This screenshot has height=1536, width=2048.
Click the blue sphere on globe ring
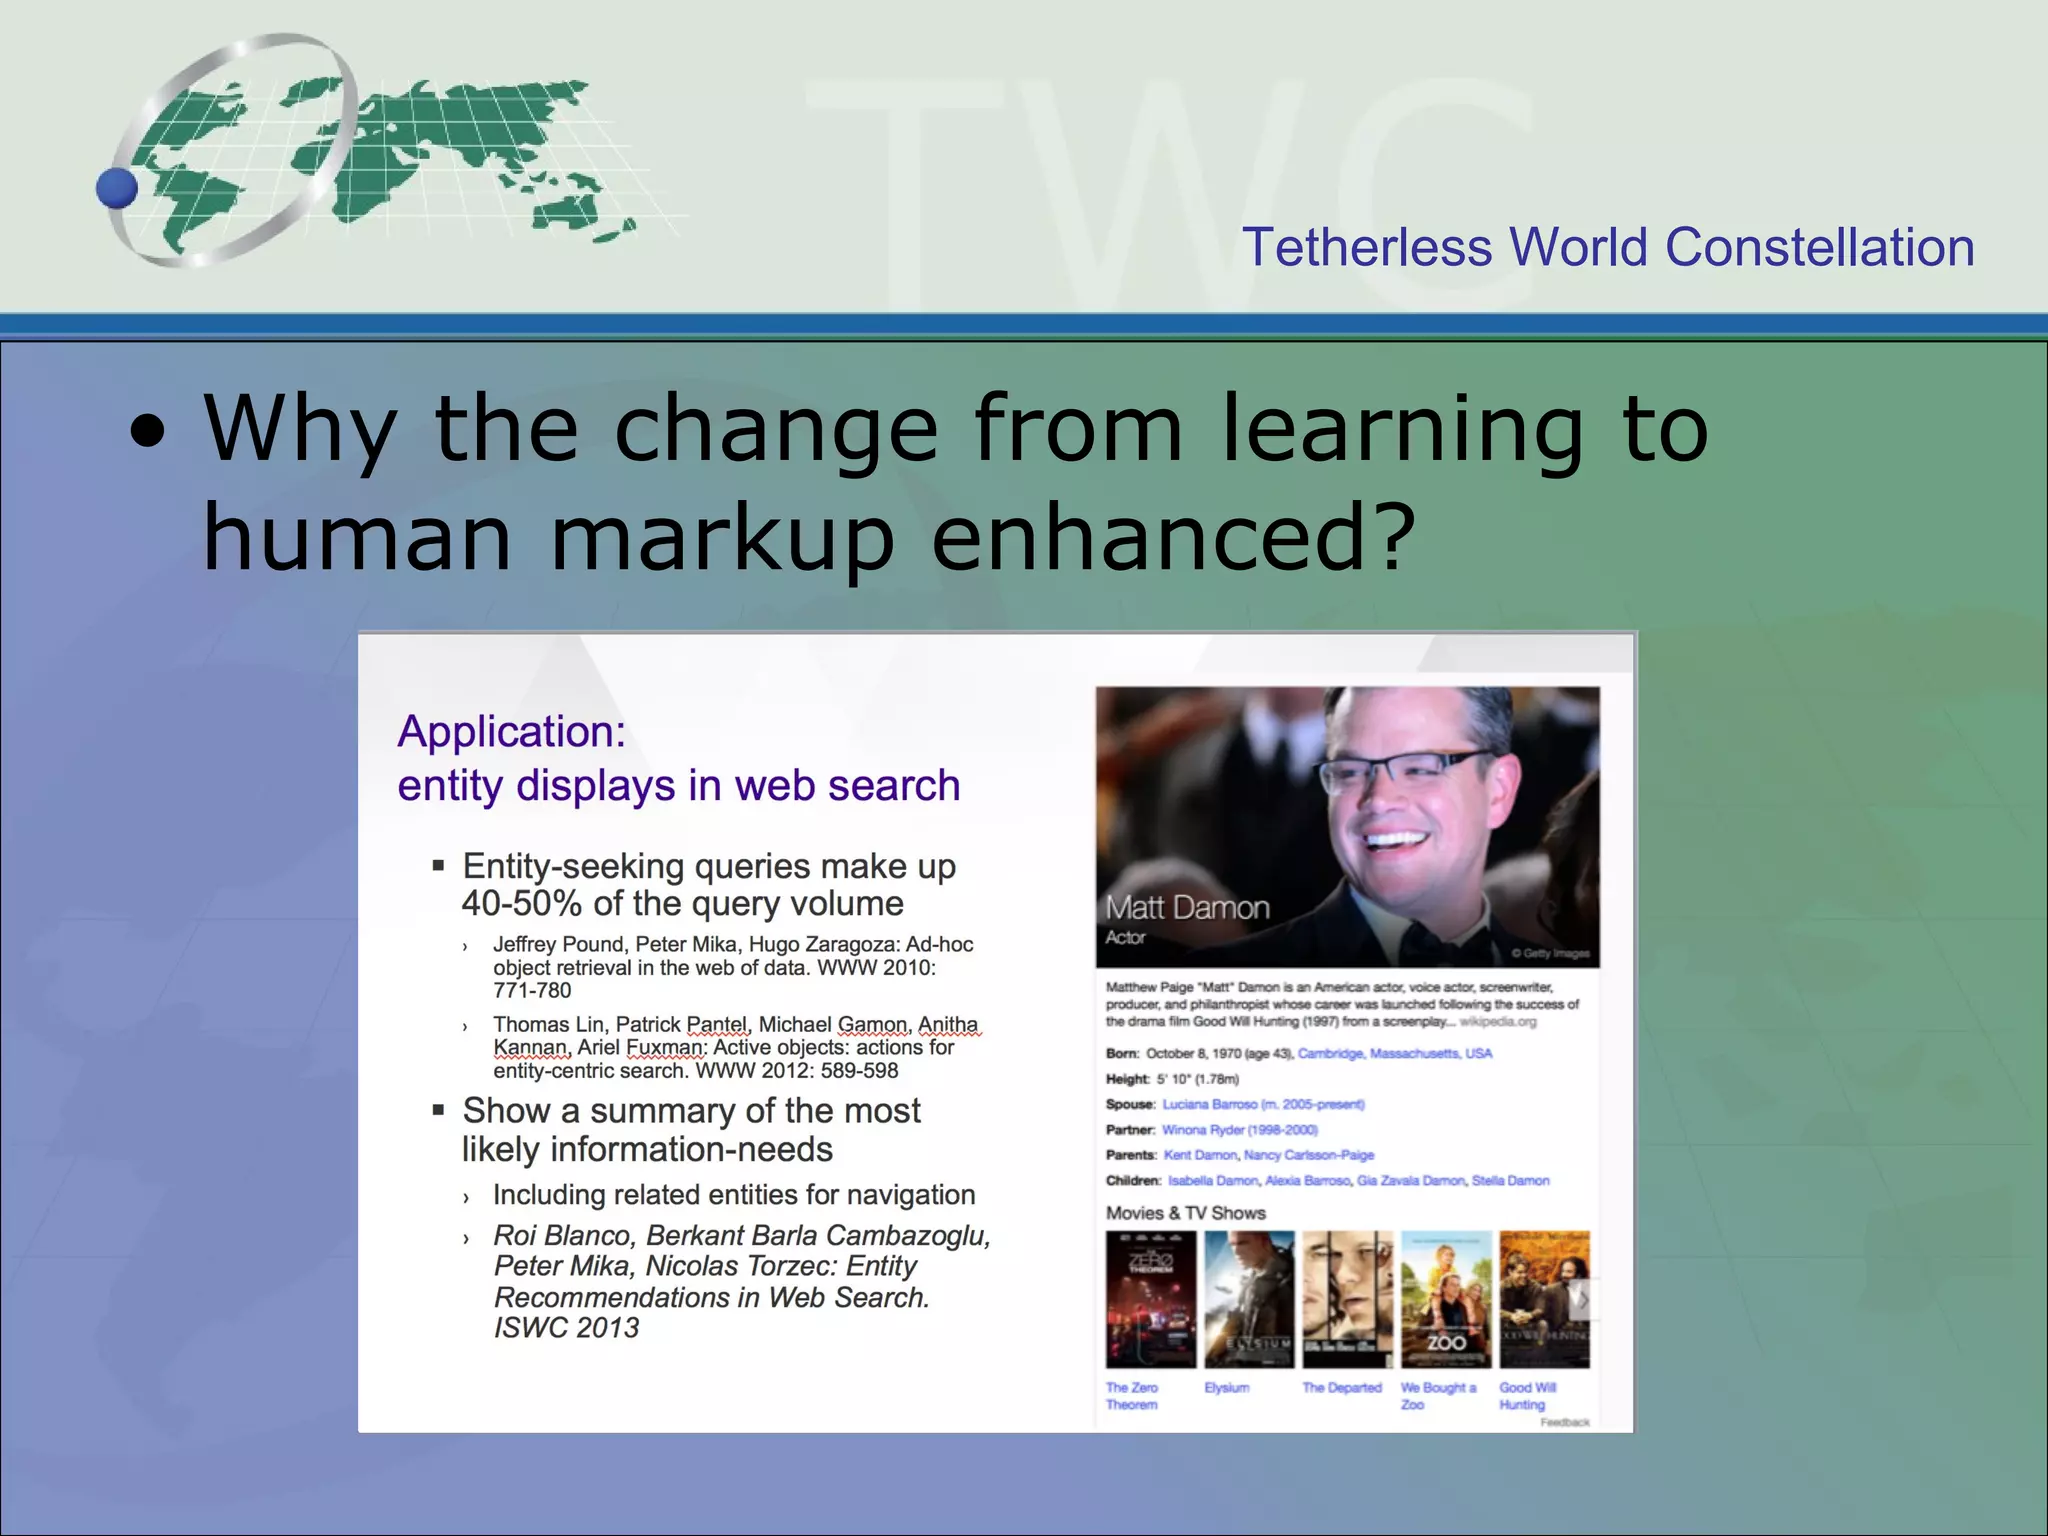(x=117, y=189)
